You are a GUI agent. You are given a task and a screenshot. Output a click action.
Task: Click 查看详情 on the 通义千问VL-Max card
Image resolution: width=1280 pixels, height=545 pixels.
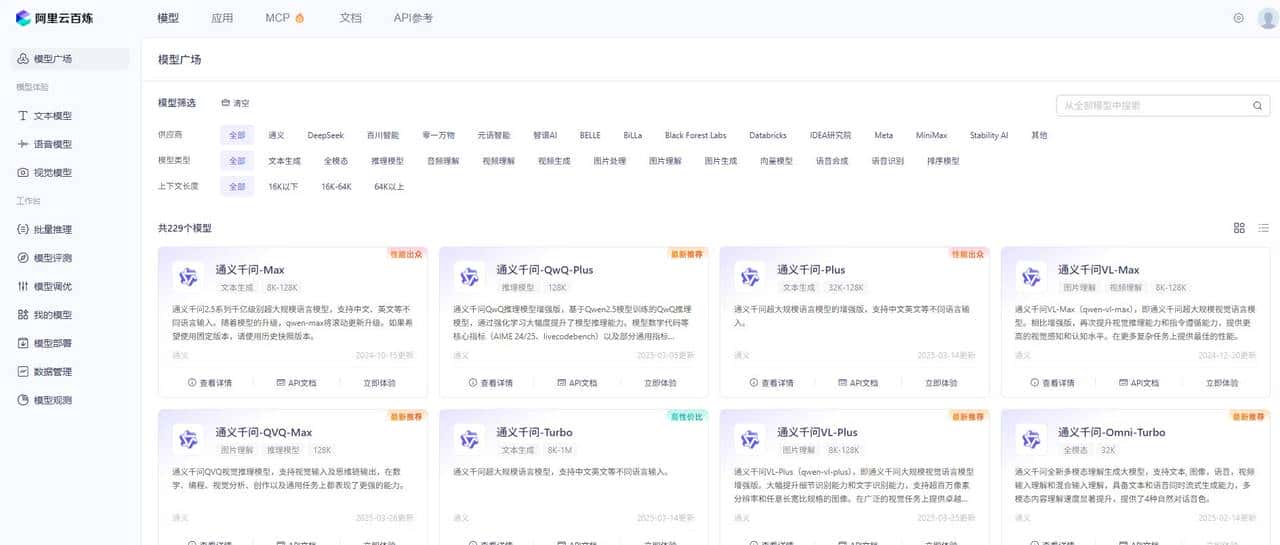click(1053, 383)
